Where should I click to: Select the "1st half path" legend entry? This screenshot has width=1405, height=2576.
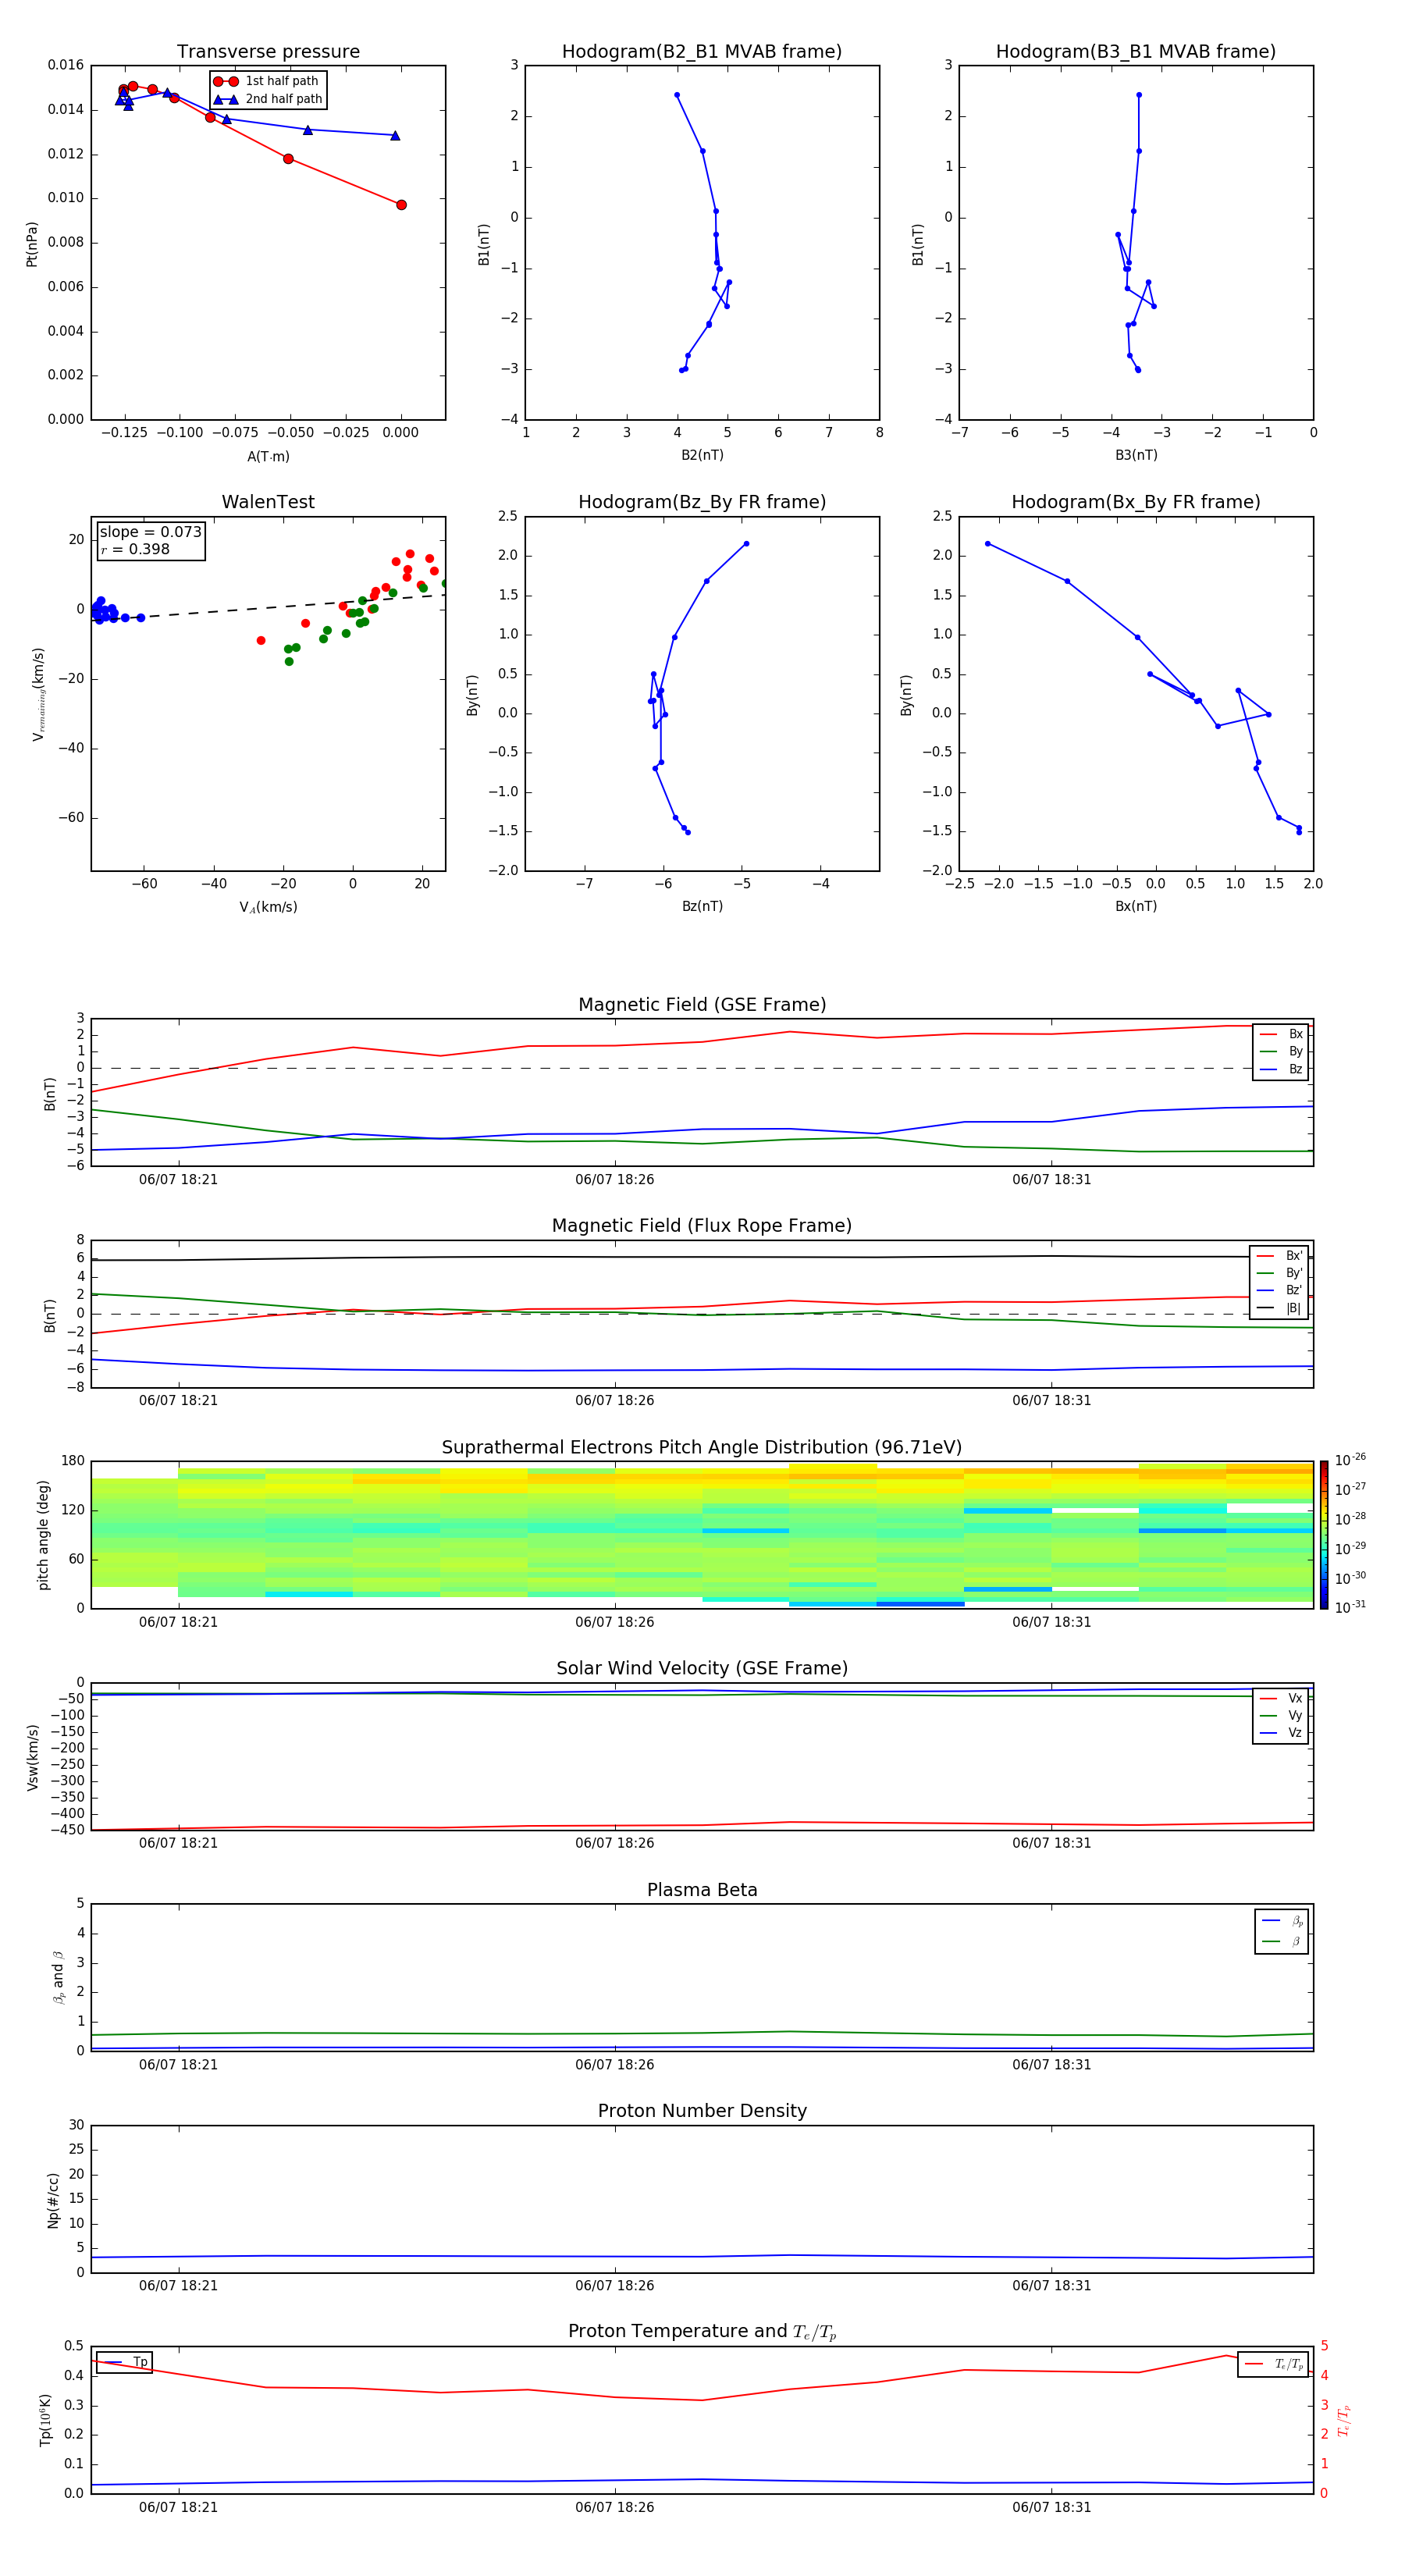267,81
